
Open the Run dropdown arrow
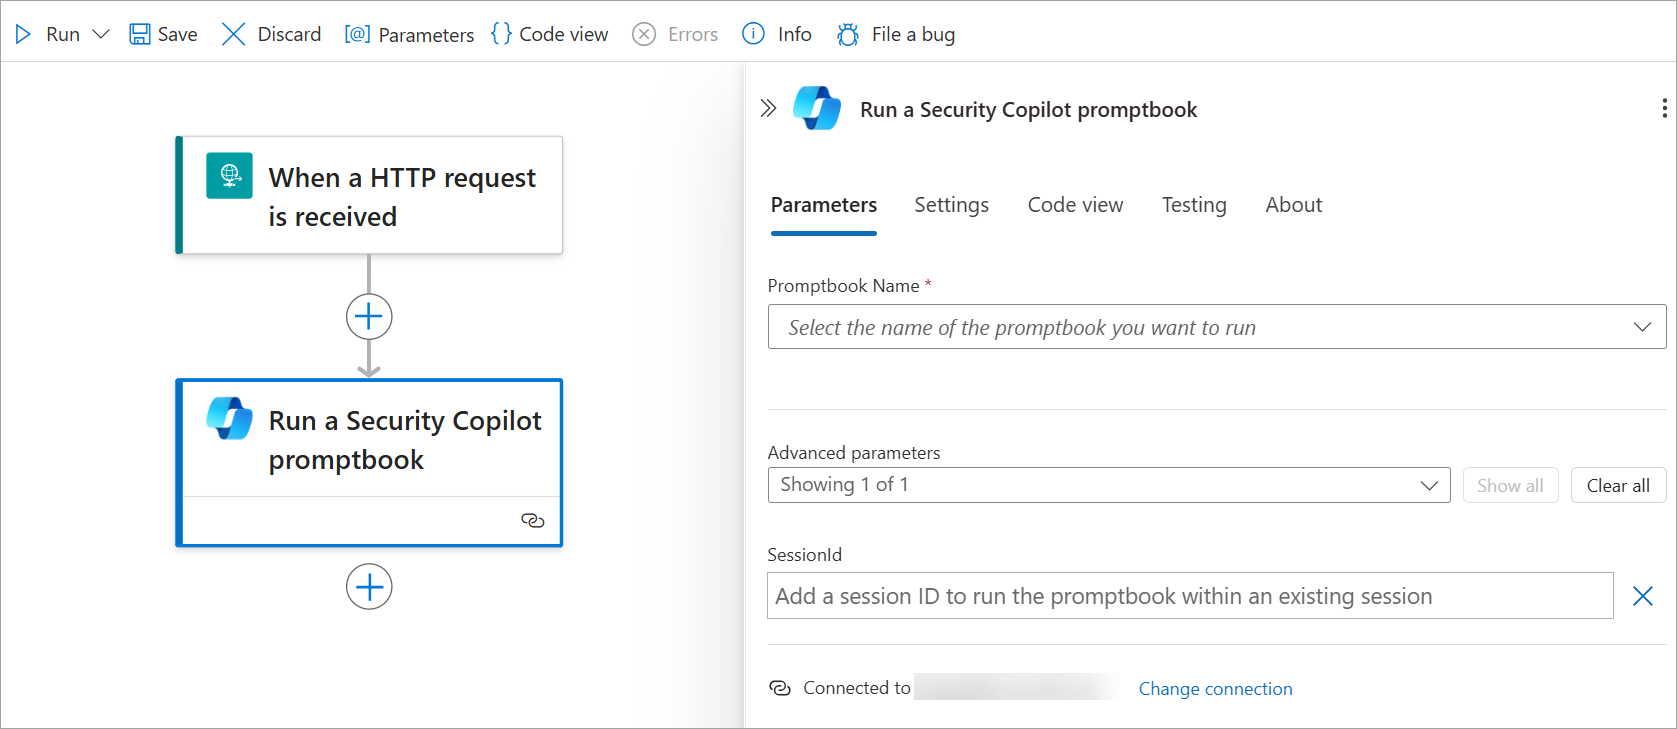pyautogui.click(x=101, y=34)
